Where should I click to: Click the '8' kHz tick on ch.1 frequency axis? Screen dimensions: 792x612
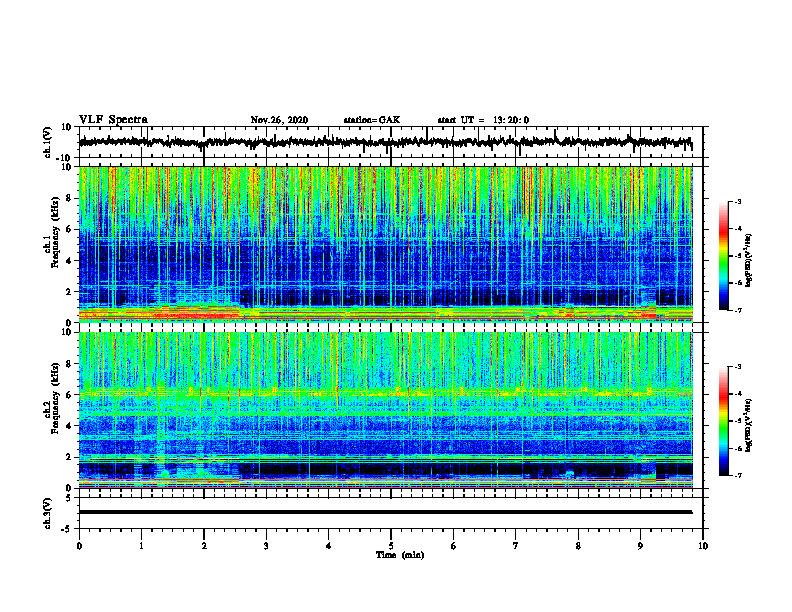coord(70,198)
